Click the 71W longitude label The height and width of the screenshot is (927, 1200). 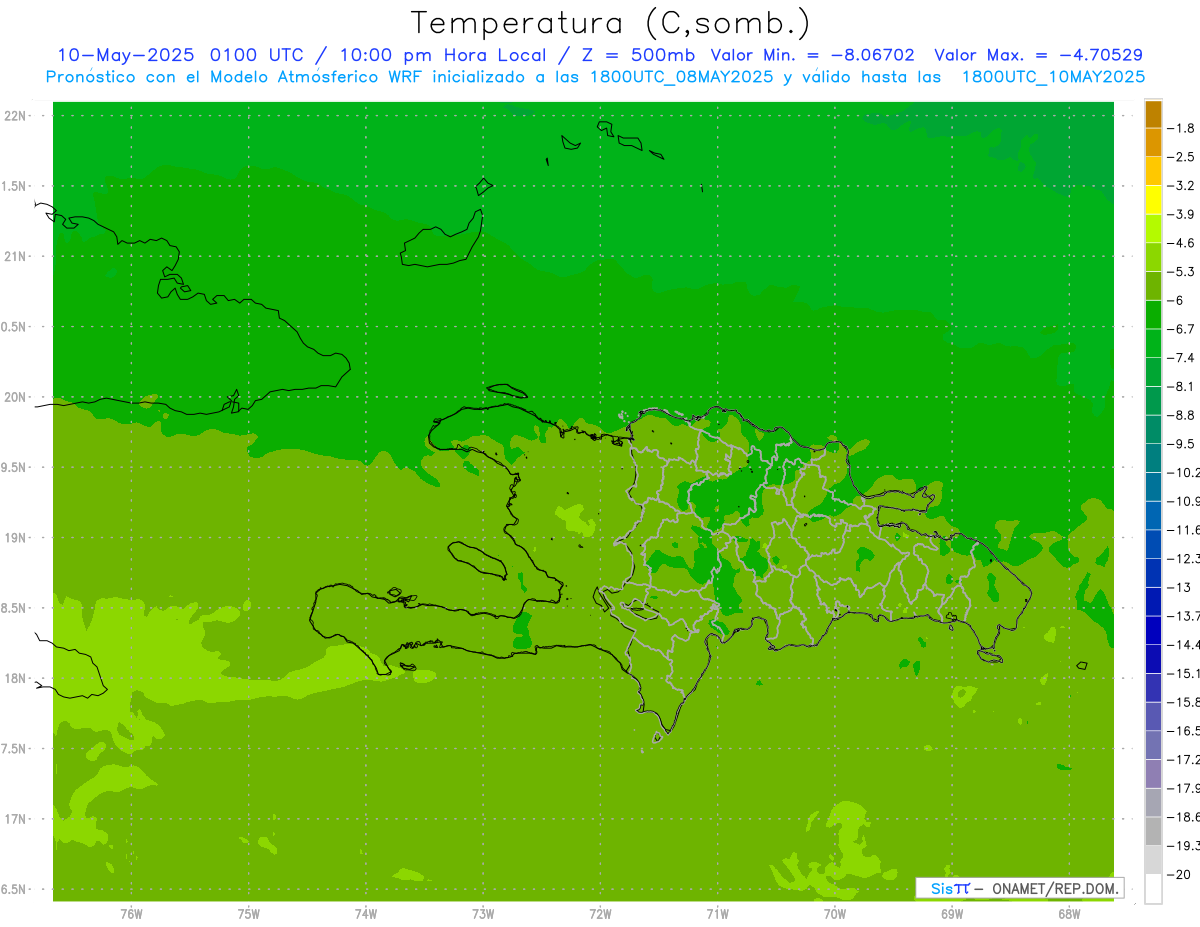click(x=717, y=914)
